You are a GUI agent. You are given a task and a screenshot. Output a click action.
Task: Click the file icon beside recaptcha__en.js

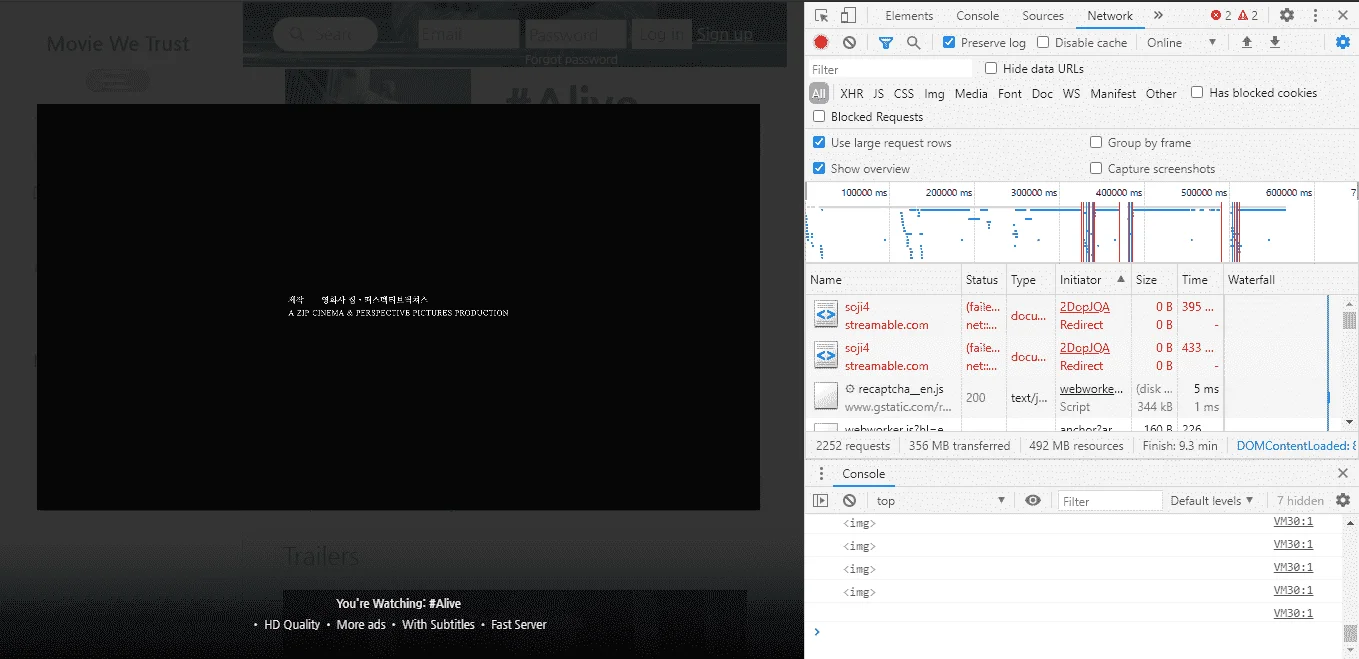[825, 396]
